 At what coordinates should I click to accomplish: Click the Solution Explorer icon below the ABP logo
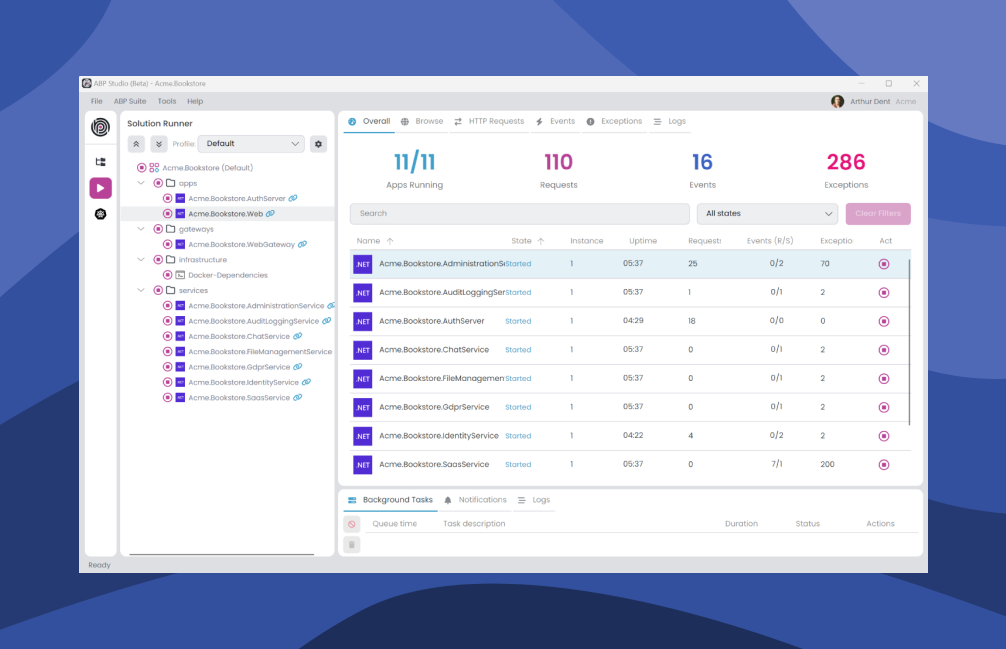pyautogui.click(x=99, y=161)
